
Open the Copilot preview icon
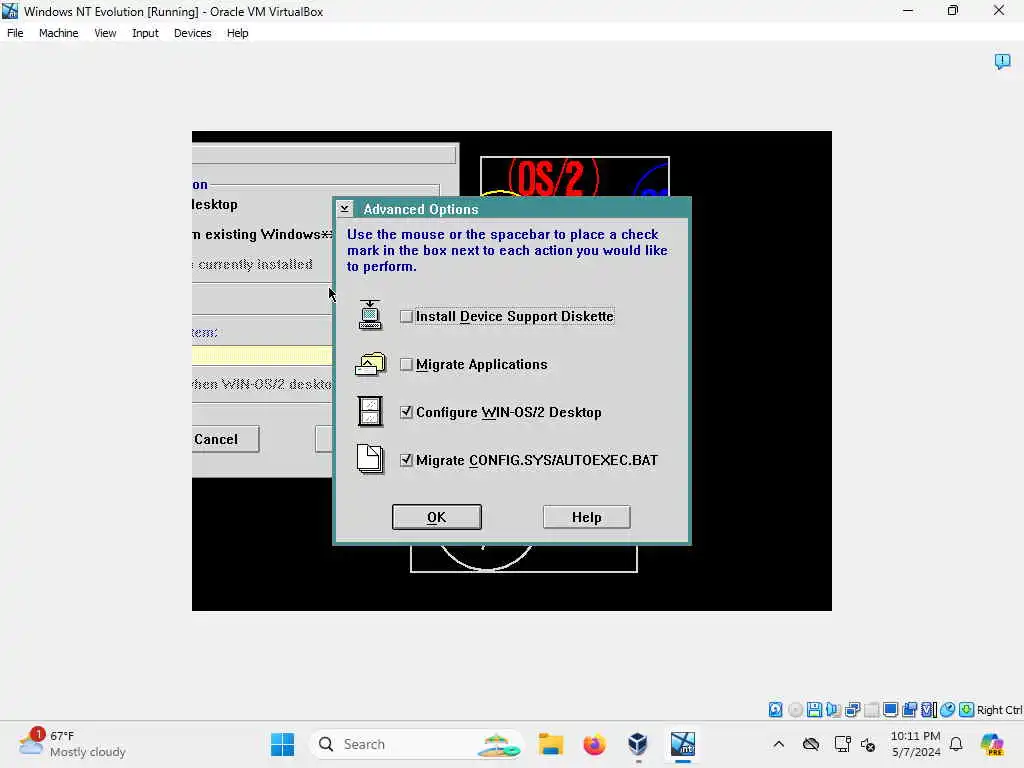(992, 744)
